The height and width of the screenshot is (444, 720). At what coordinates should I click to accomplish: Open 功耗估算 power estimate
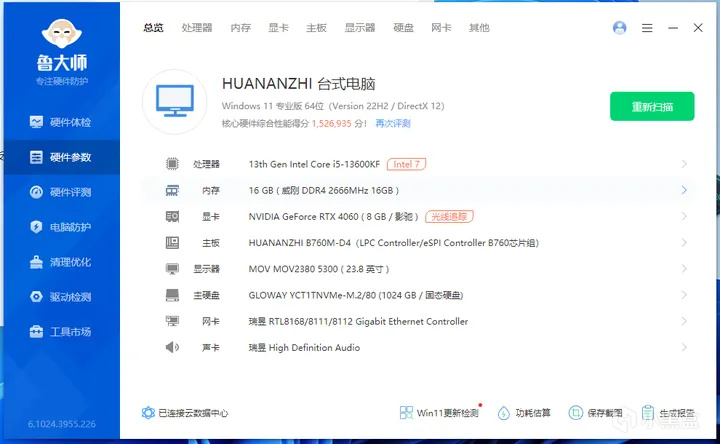[x=524, y=413]
